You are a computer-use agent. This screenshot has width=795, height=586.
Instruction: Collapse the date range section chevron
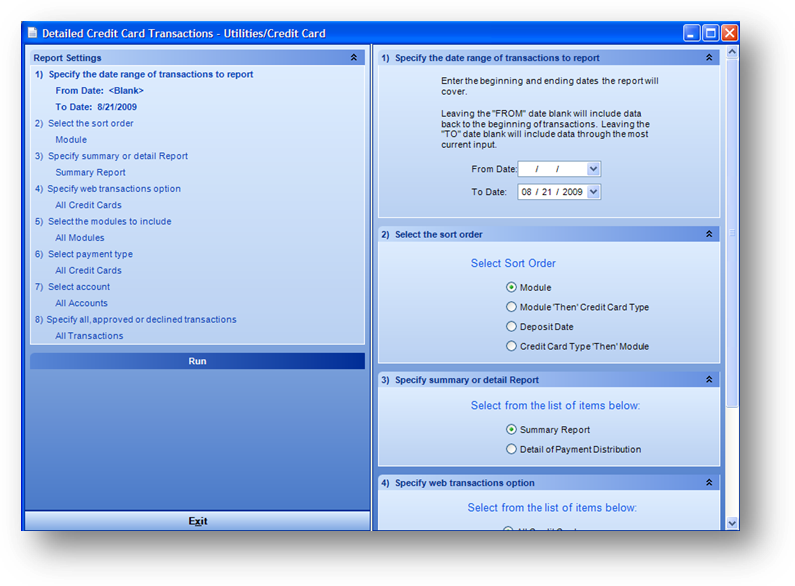(x=709, y=58)
